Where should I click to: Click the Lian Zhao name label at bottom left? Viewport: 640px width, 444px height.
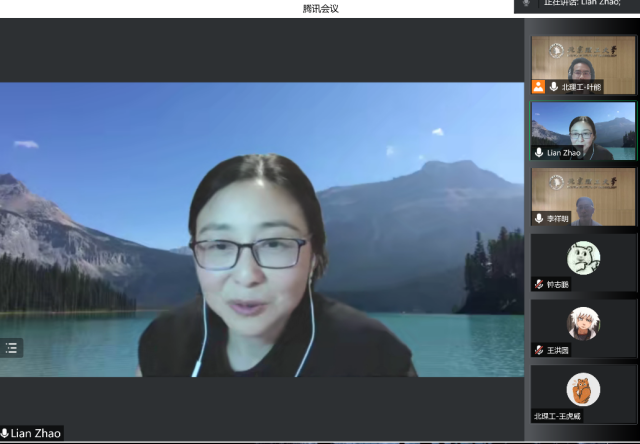click(36, 433)
